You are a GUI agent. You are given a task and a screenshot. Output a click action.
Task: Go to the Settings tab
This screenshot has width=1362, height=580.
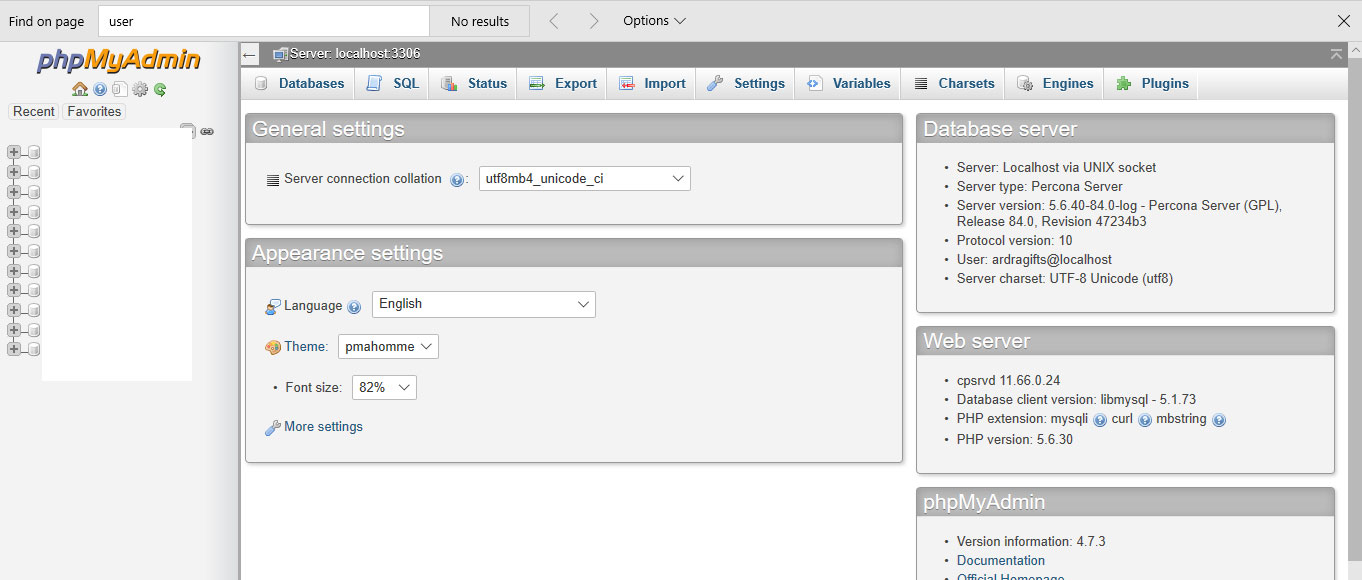coord(745,84)
